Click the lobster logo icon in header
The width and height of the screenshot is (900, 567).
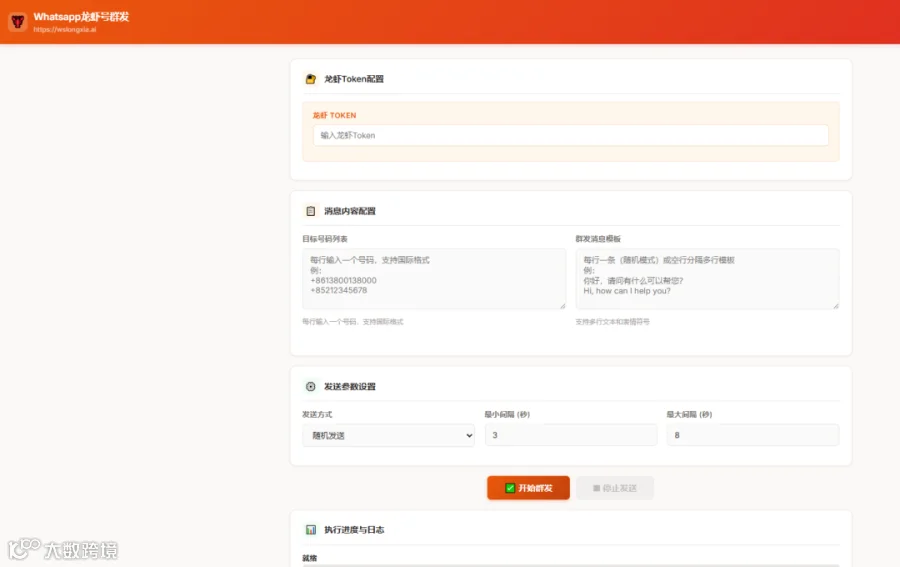coord(18,22)
